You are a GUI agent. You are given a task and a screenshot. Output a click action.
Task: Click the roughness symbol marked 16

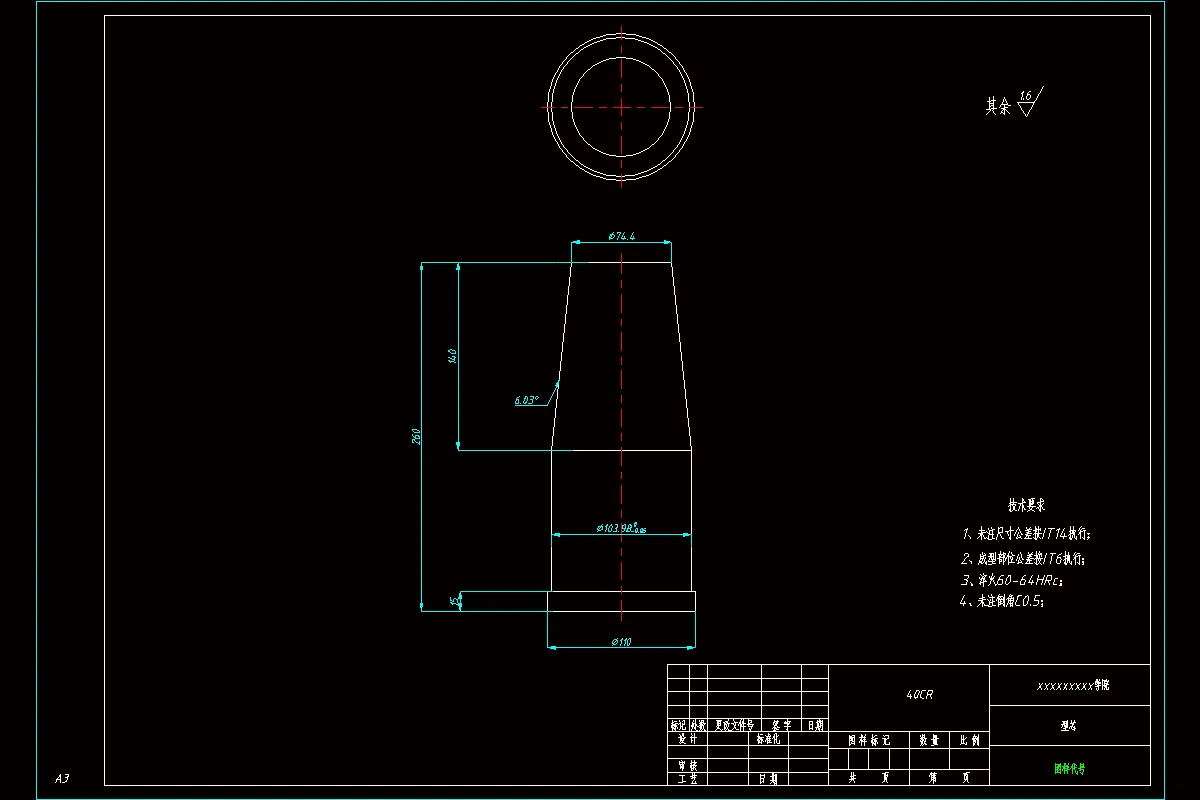tap(1028, 101)
